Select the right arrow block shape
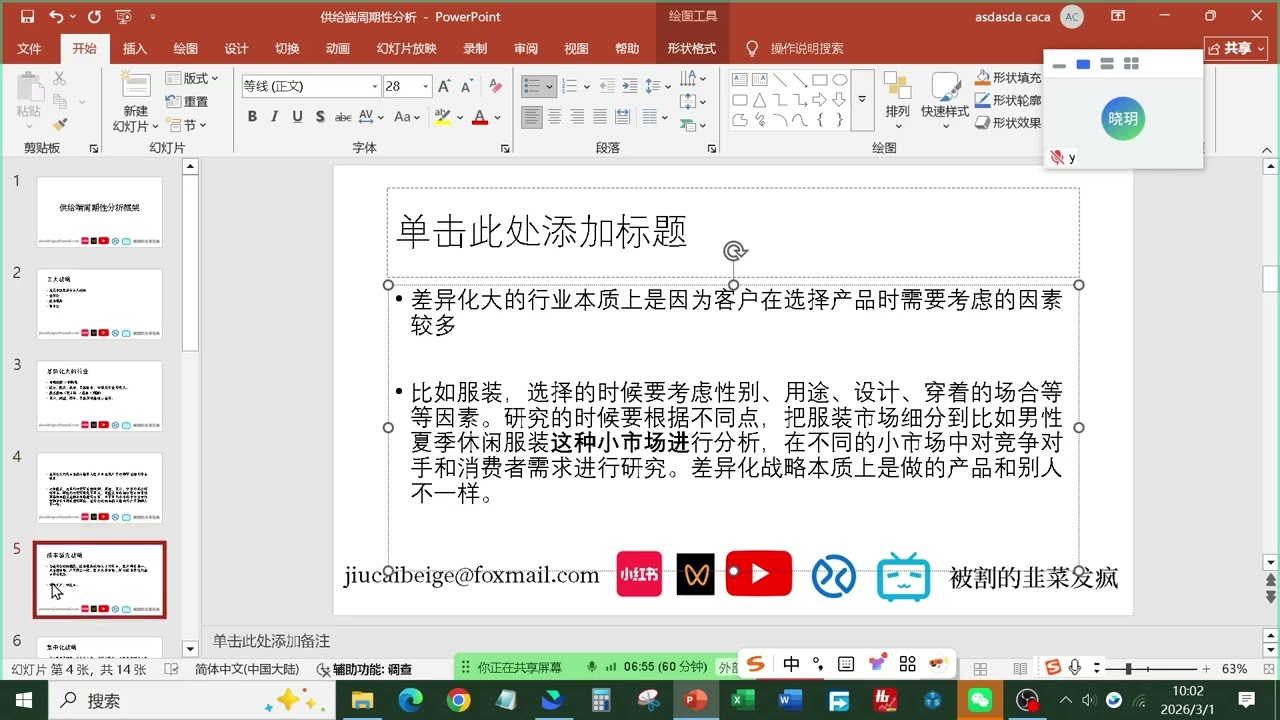The height and width of the screenshot is (720, 1280). click(819, 100)
